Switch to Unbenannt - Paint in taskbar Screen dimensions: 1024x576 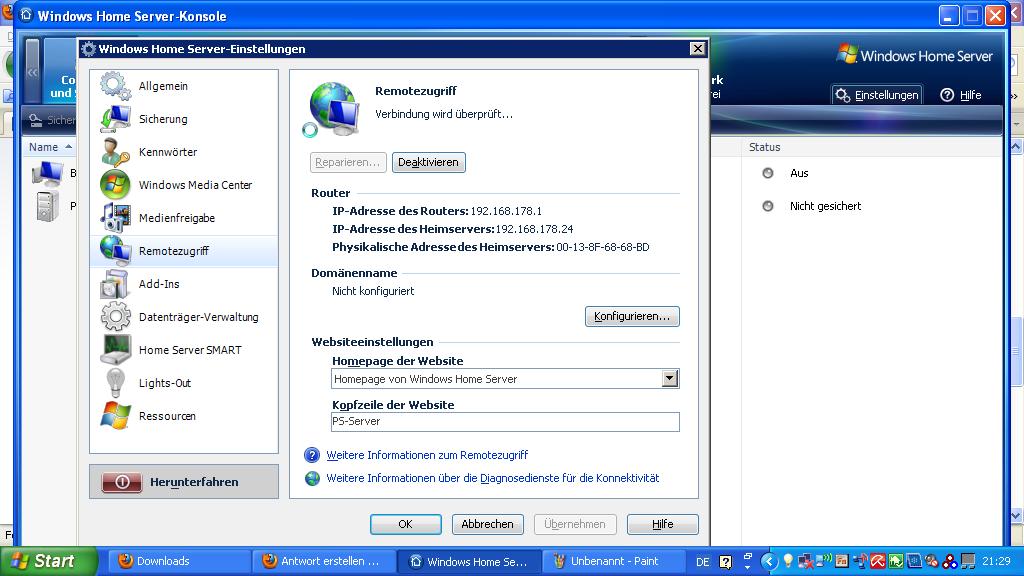point(614,561)
